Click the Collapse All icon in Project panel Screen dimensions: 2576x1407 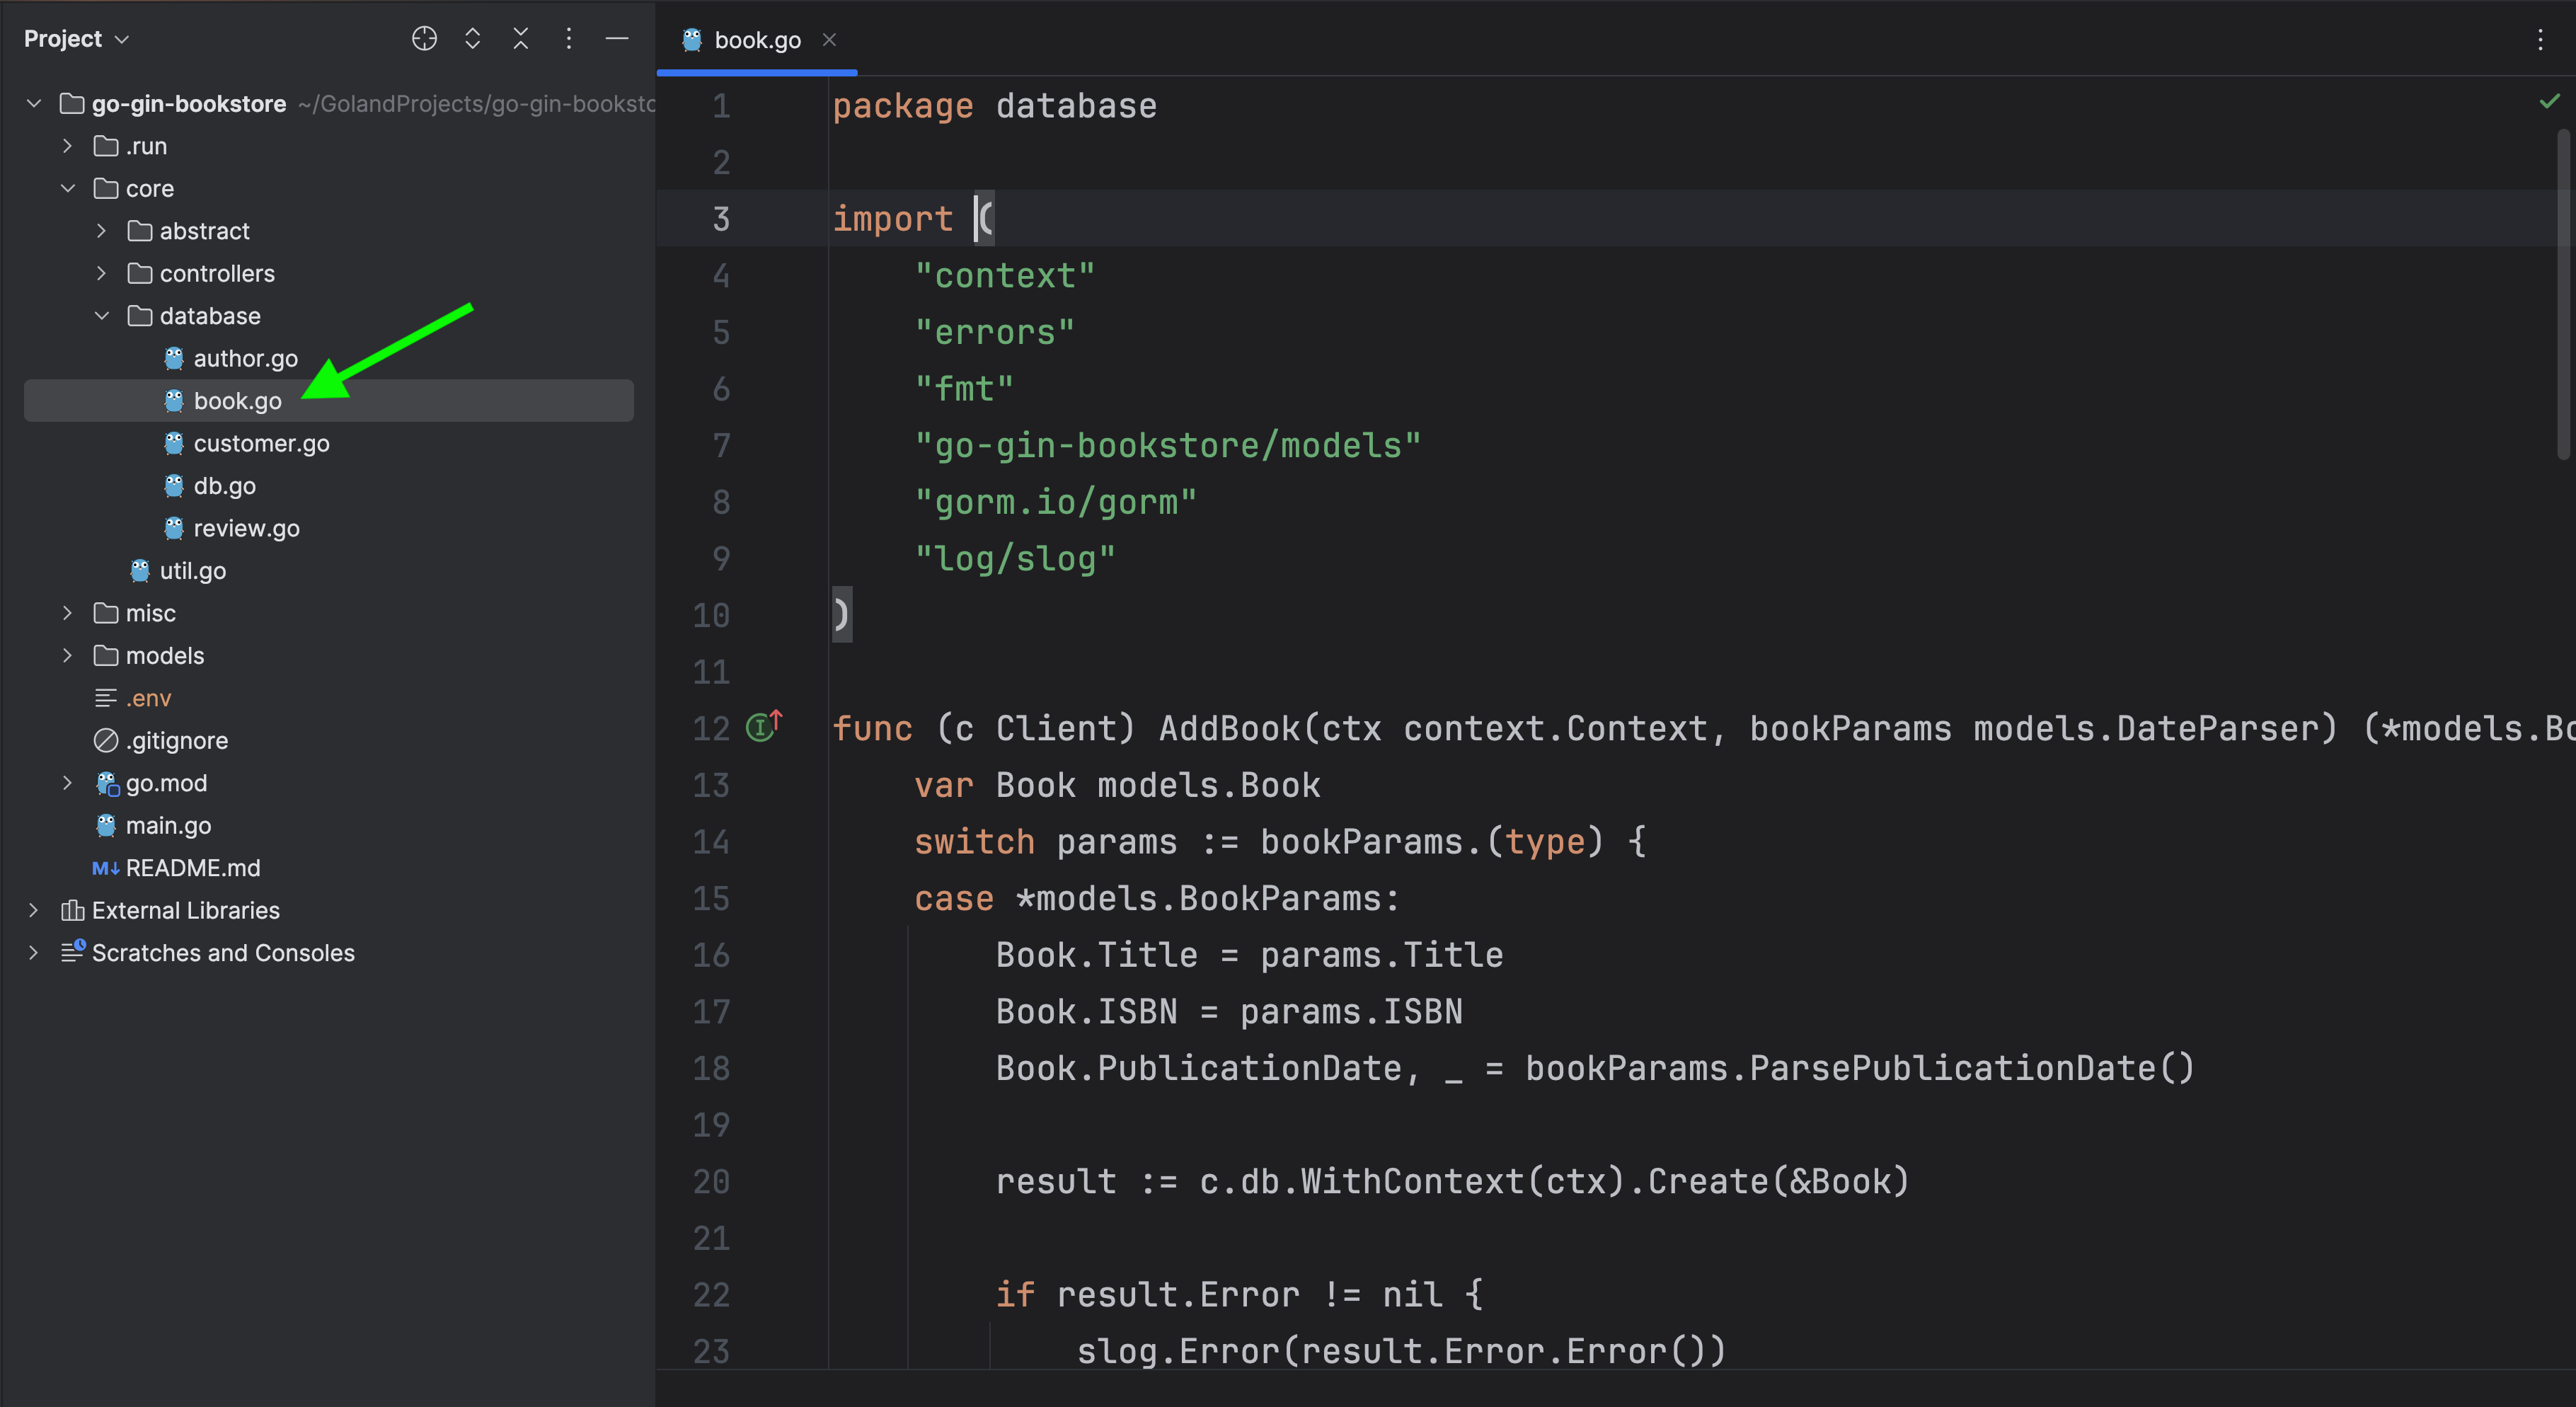point(521,39)
